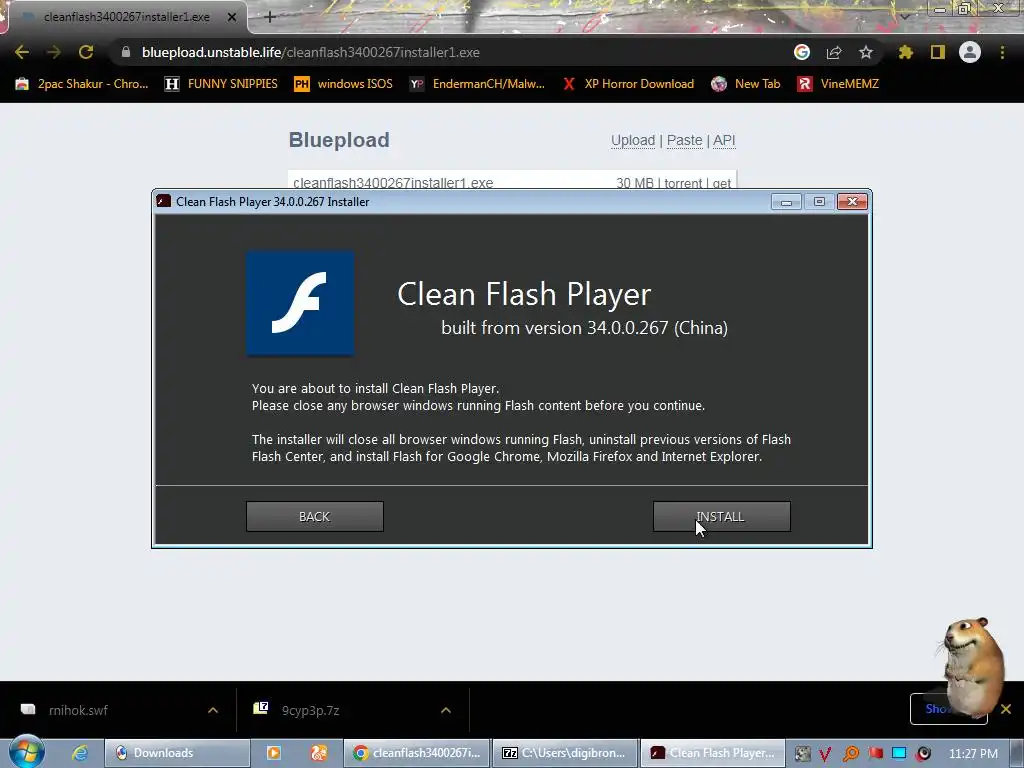The height and width of the screenshot is (768, 1024).
Task: Go back with Chrome's back arrow
Action: [22, 52]
